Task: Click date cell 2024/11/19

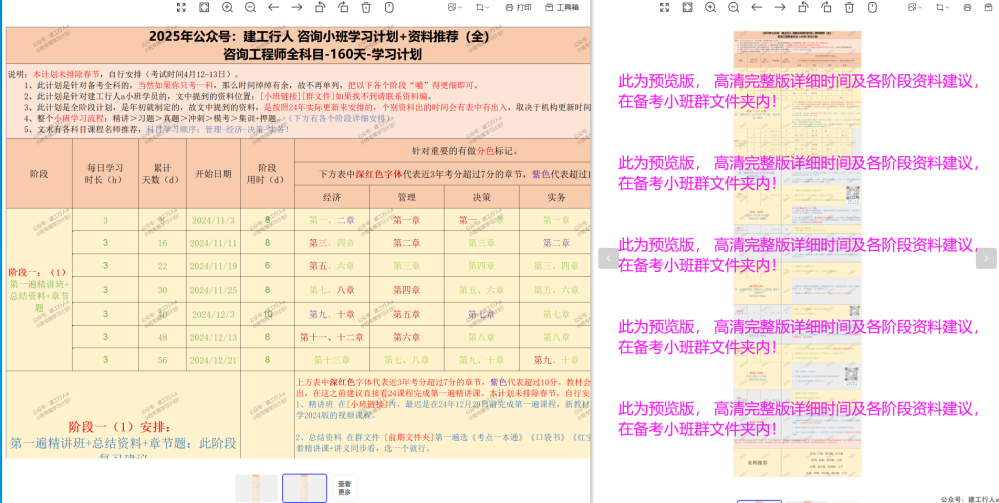Action: pos(213,266)
